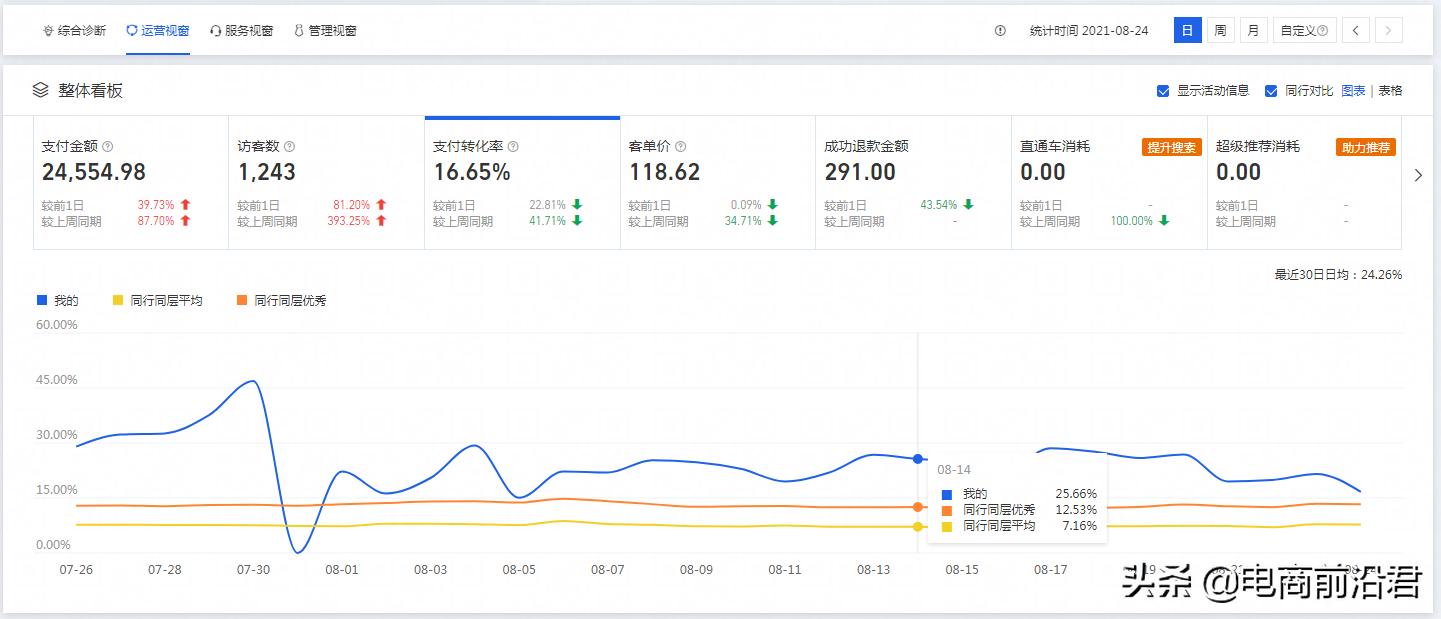The height and width of the screenshot is (619, 1441).
Task: Click help icon next to 支付金额
Action: coord(108,146)
